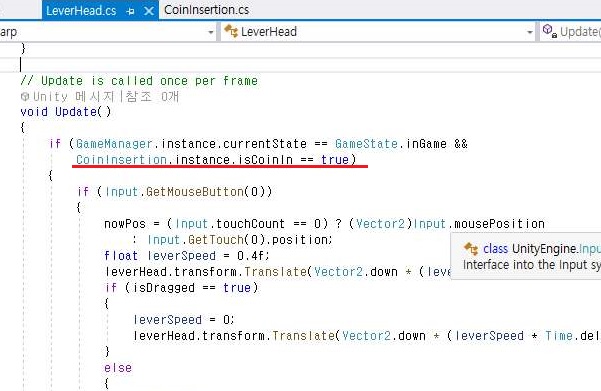601x391 pixels.
Task: Click 'GetTouch' in the code
Action: (x=215, y=240)
